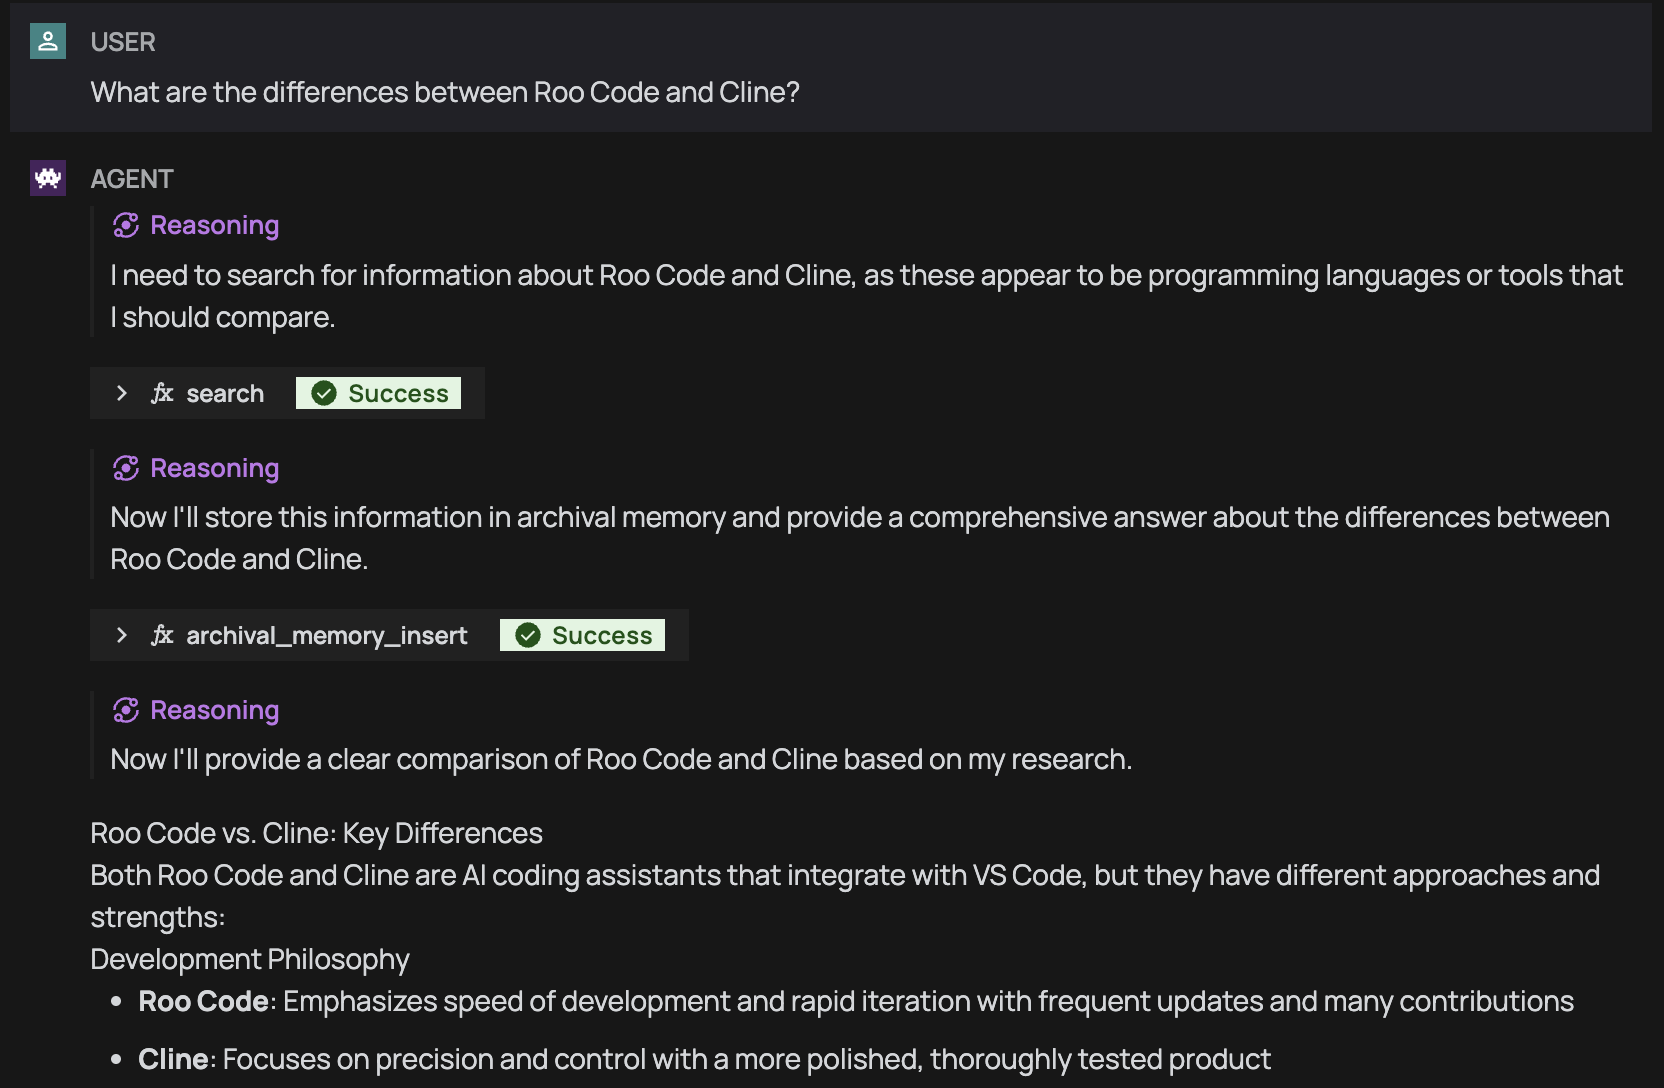
Task: Click the USER message header label
Action: 123,42
